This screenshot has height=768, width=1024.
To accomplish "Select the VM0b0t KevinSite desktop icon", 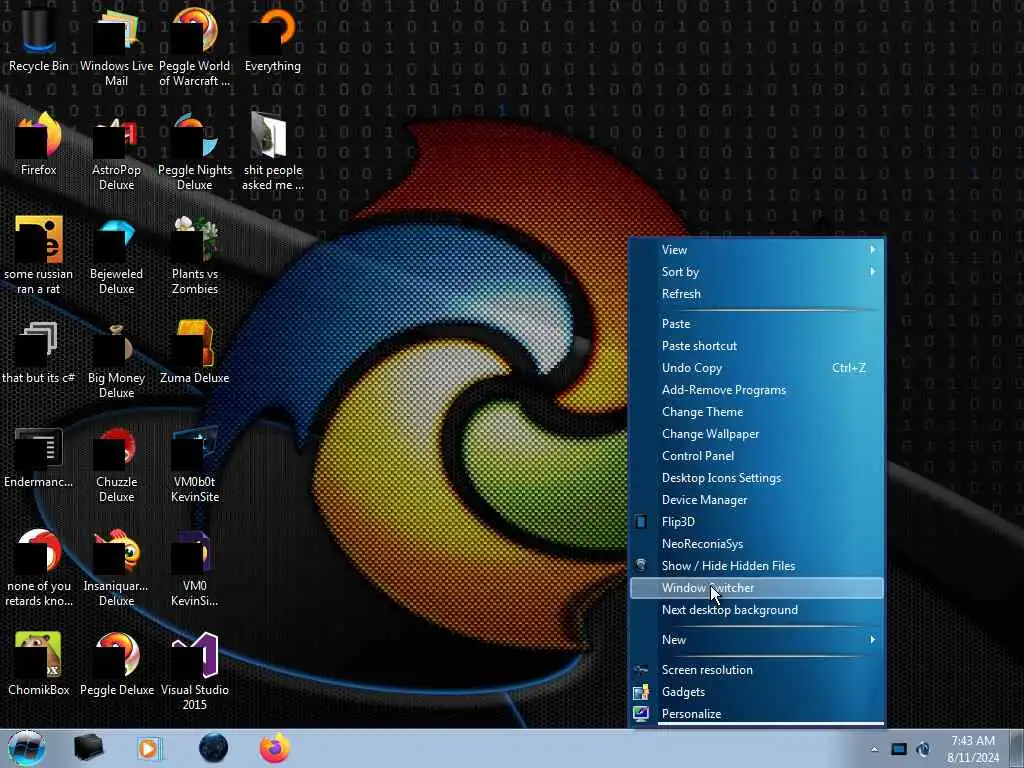I will click(195, 463).
